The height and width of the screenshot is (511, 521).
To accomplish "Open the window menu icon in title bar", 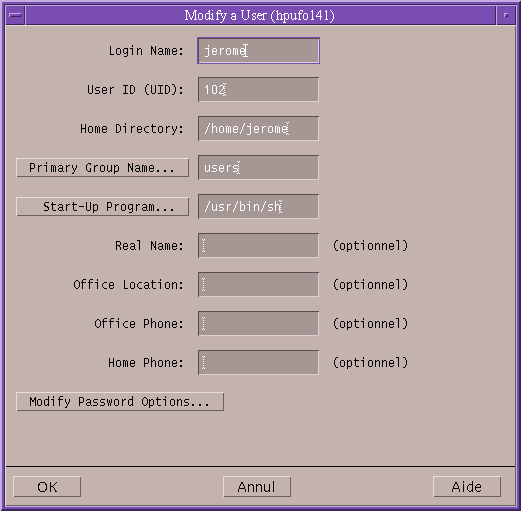I will click(15, 15).
